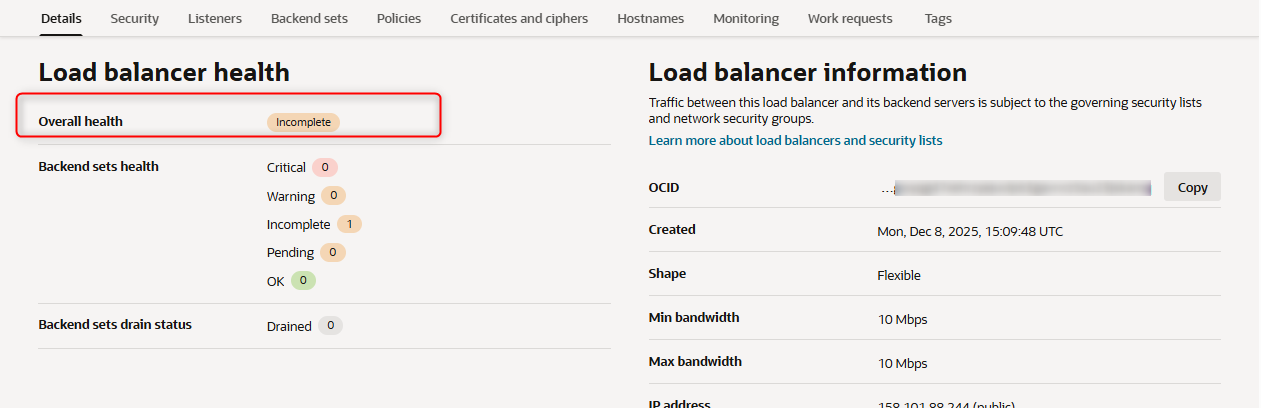
Task: Click the Pending count badge
Action: point(333,252)
